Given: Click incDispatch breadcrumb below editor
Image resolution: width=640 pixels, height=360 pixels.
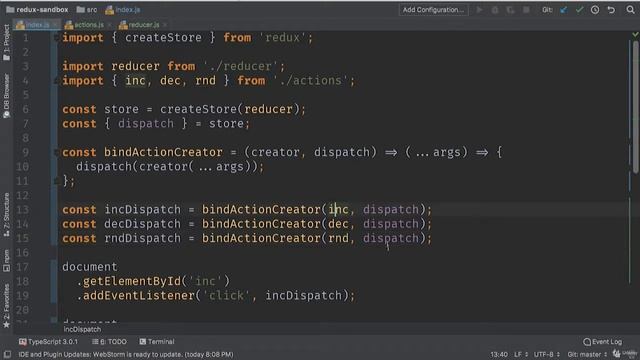Looking at the screenshot, I should [x=82, y=329].
